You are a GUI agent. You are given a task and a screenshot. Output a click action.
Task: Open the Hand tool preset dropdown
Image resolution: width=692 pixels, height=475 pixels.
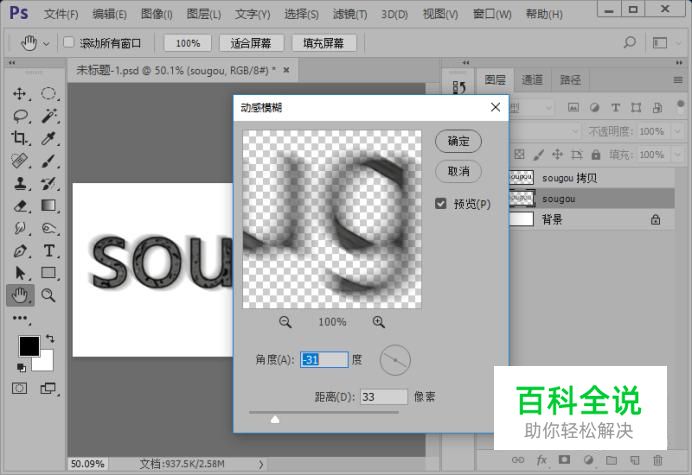coord(46,44)
